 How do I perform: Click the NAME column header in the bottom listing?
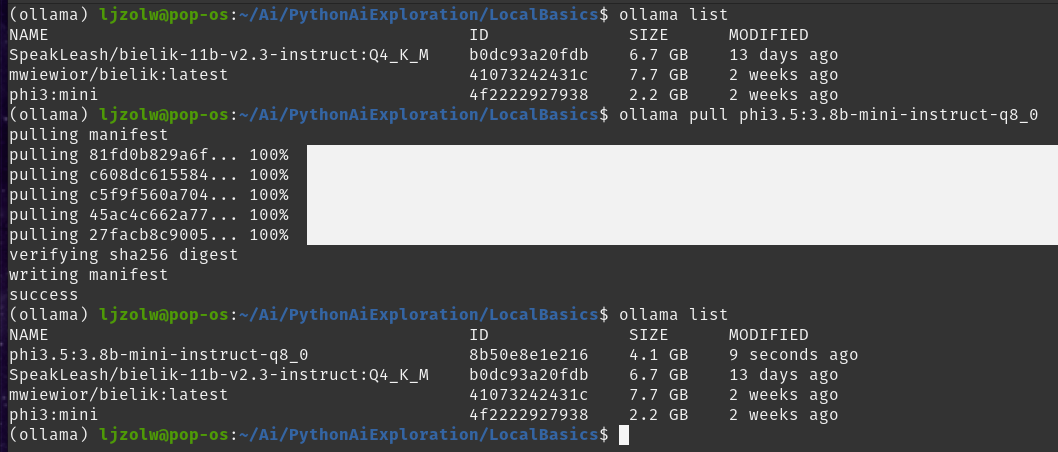(28, 335)
